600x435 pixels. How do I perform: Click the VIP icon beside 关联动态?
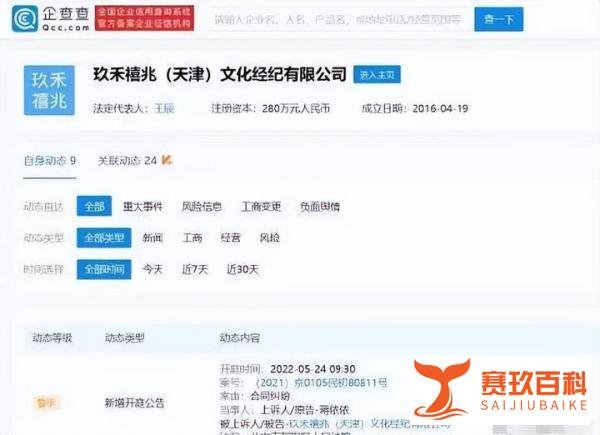[x=167, y=160]
